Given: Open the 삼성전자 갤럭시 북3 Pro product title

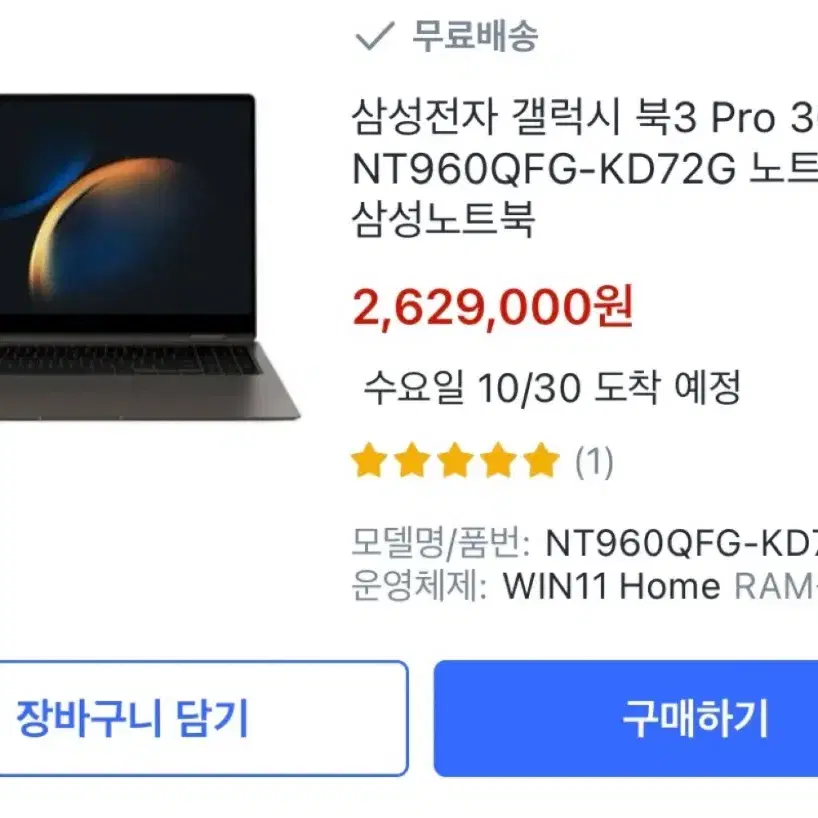Looking at the screenshot, I should [x=585, y=168].
